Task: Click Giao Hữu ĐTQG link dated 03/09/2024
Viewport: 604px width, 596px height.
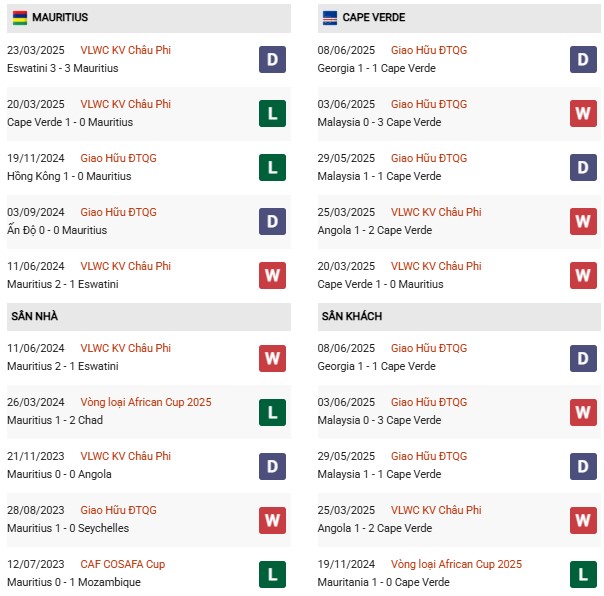Action: 118,212
